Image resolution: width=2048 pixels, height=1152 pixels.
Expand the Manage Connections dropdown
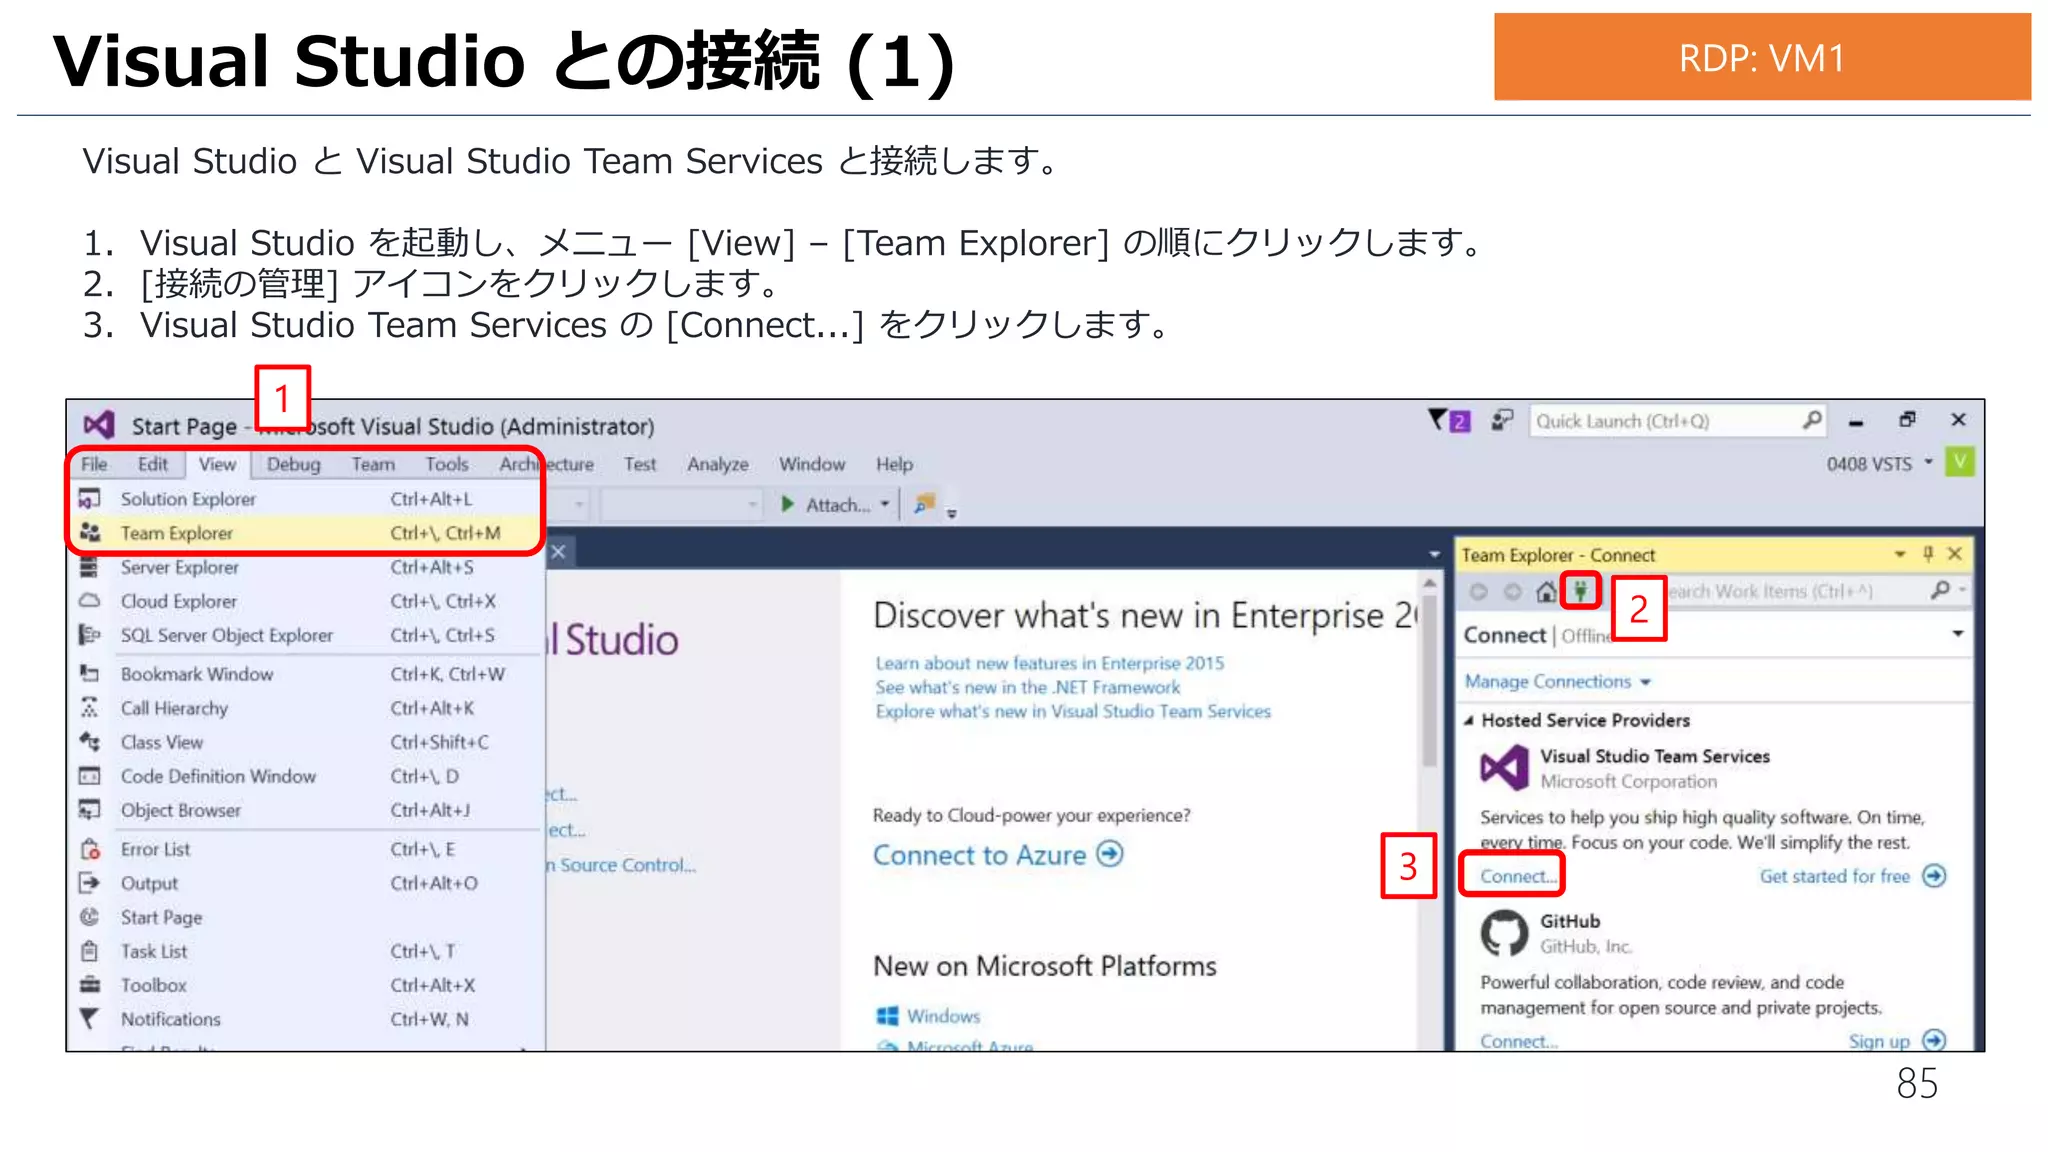coord(1646,682)
